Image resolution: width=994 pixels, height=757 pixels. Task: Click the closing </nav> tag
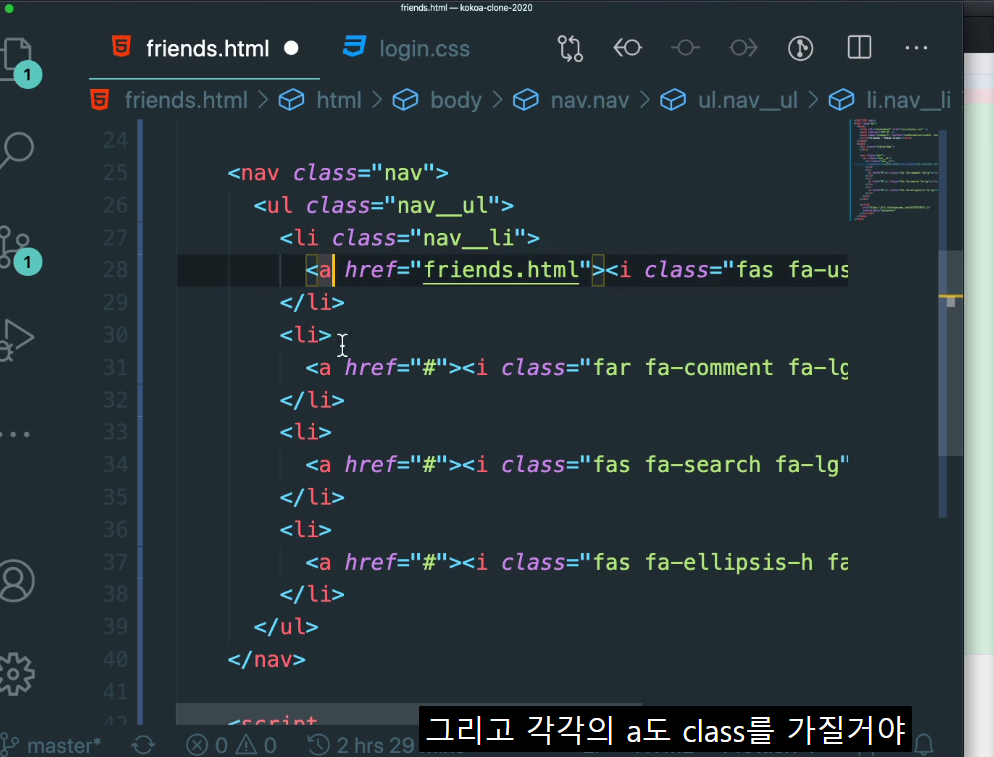[266, 659]
